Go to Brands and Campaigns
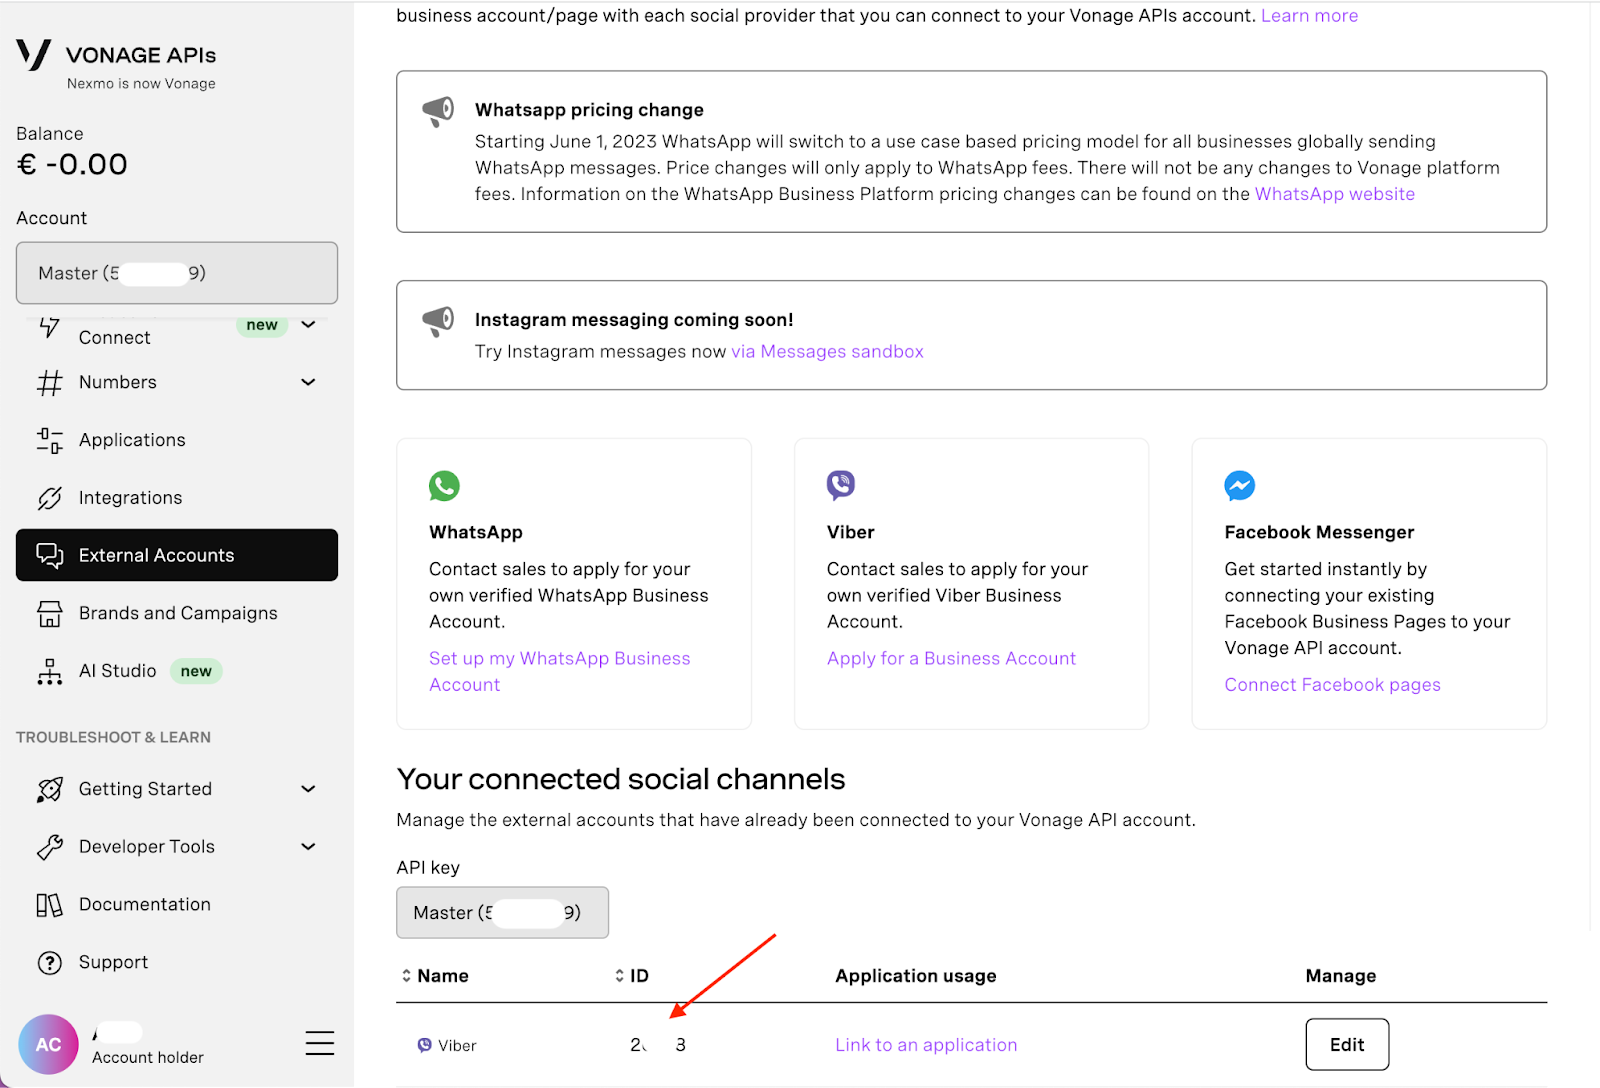Screen dimensions: 1600x1088 (178, 613)
